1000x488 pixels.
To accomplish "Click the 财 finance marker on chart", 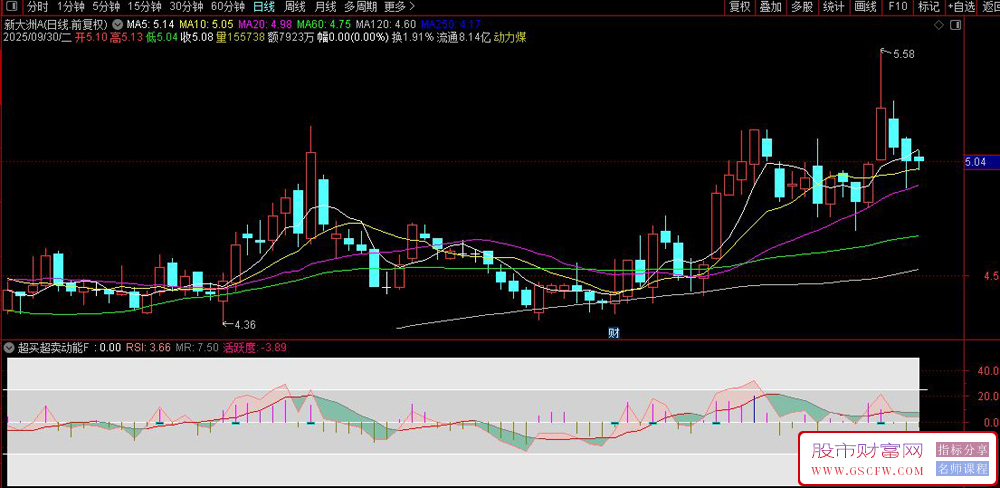I will coord(614,333).
